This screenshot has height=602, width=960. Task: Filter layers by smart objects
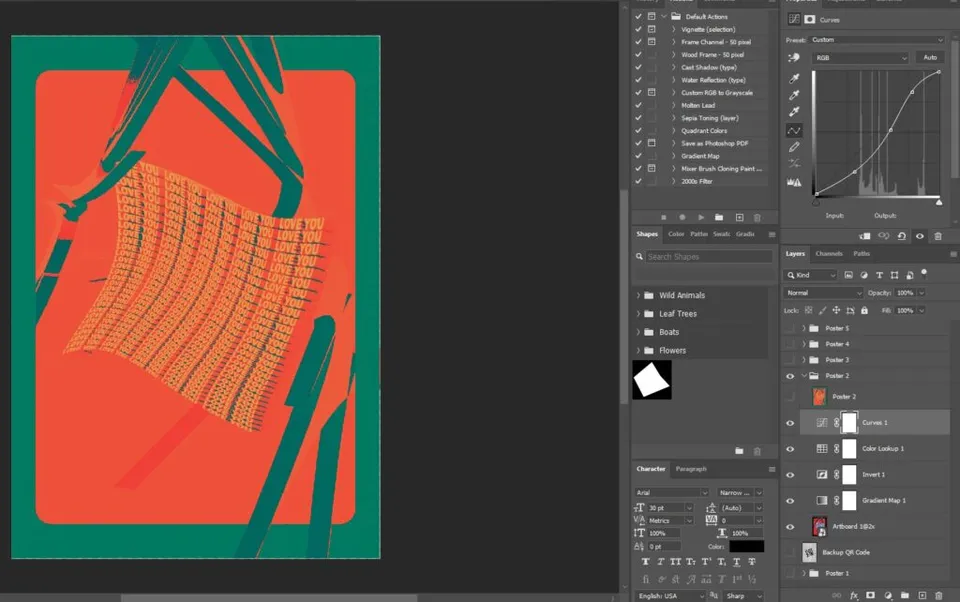(910, 276)
